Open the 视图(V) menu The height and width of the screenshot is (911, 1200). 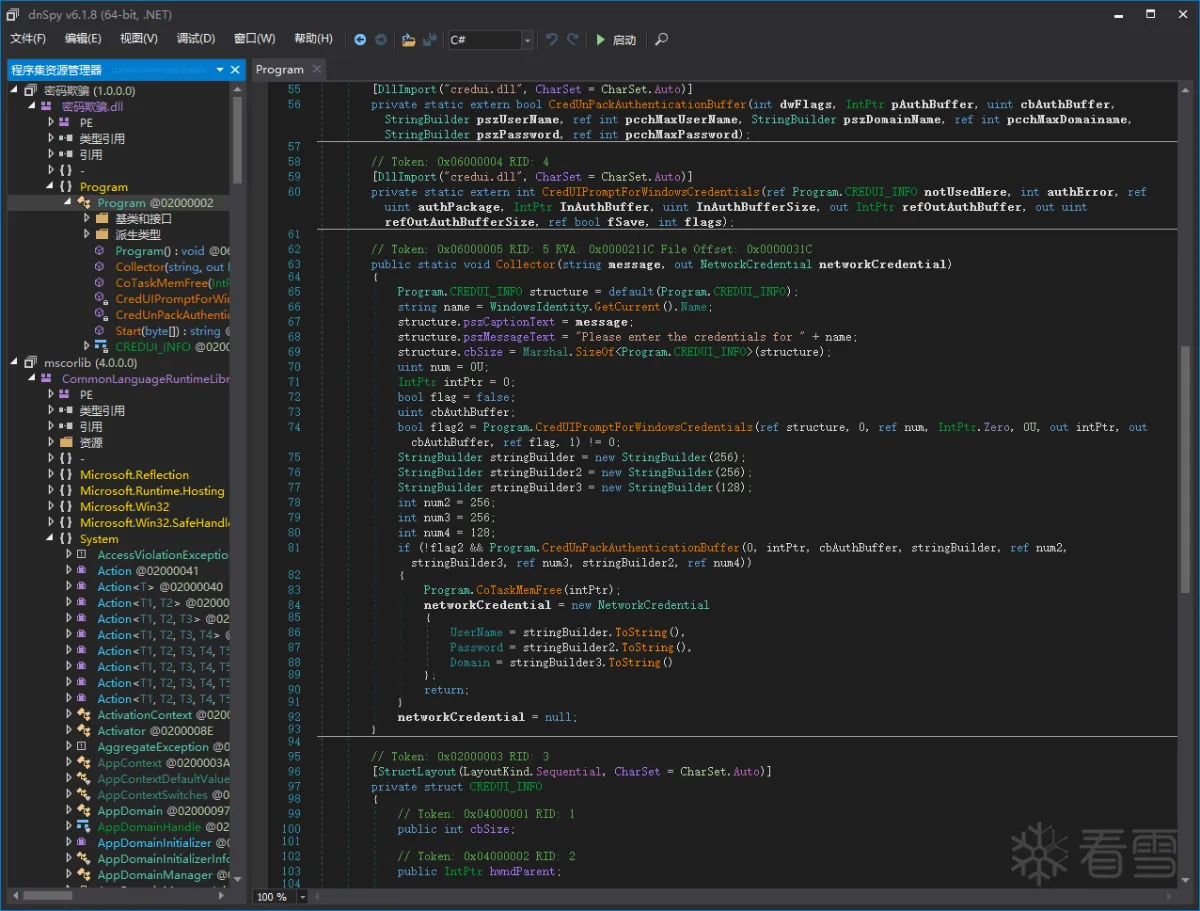click(139, 39)
